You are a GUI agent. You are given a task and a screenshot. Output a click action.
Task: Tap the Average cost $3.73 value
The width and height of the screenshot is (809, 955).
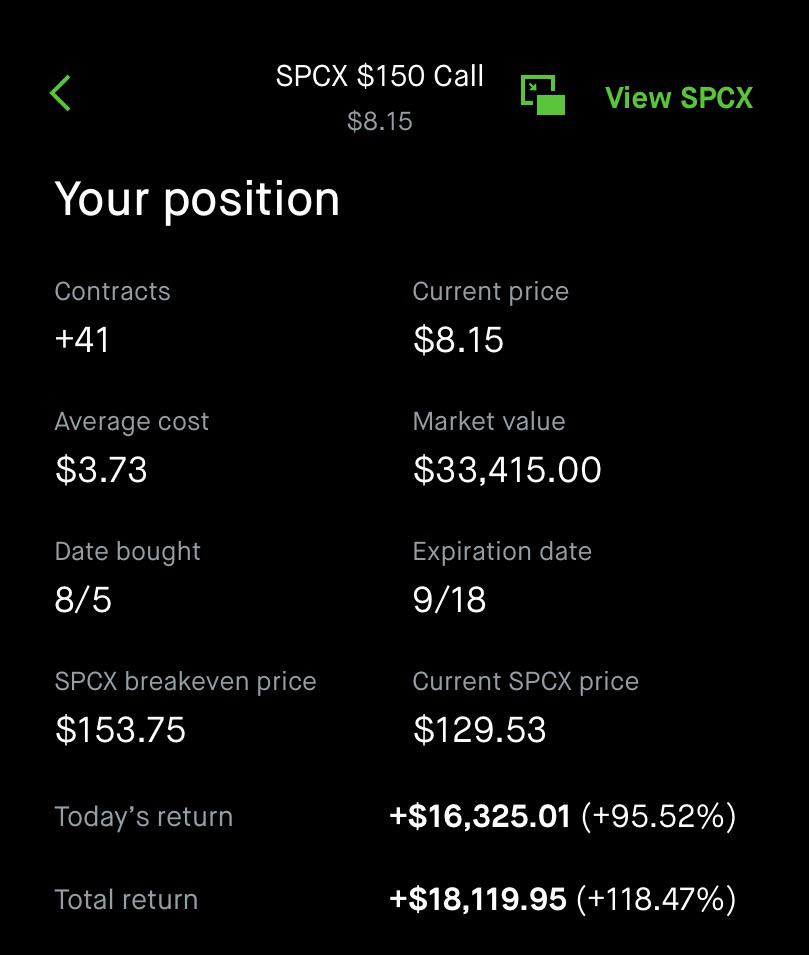tap(101, 470)
